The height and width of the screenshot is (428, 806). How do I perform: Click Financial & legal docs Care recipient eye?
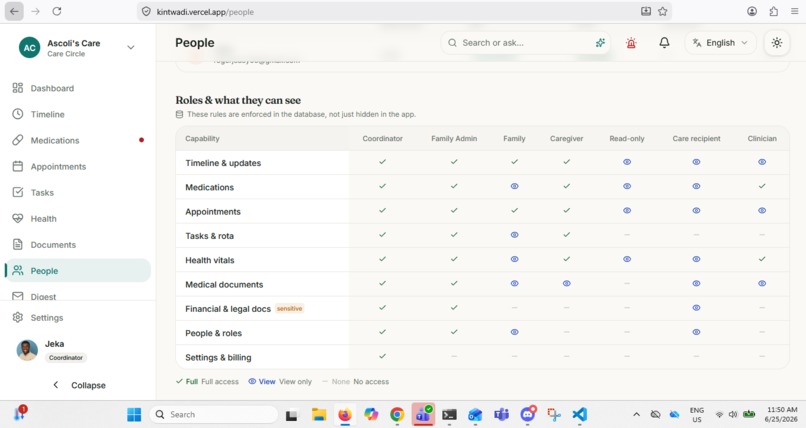[x=696, y=308]
